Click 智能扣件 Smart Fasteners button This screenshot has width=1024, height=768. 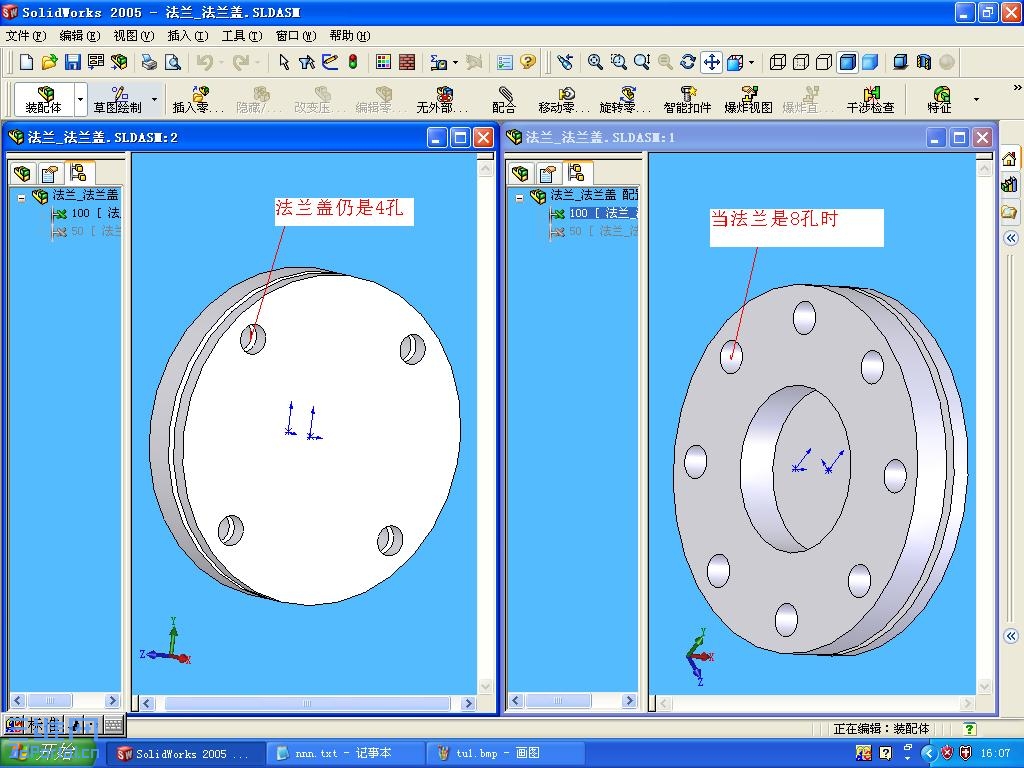pos(687,99)
